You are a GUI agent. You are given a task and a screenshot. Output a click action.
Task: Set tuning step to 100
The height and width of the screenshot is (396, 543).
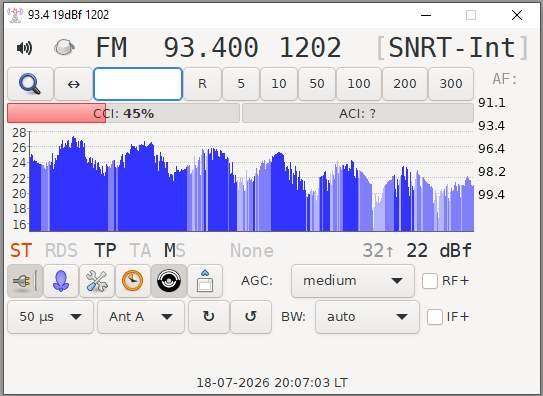click(x=359, y=84)
